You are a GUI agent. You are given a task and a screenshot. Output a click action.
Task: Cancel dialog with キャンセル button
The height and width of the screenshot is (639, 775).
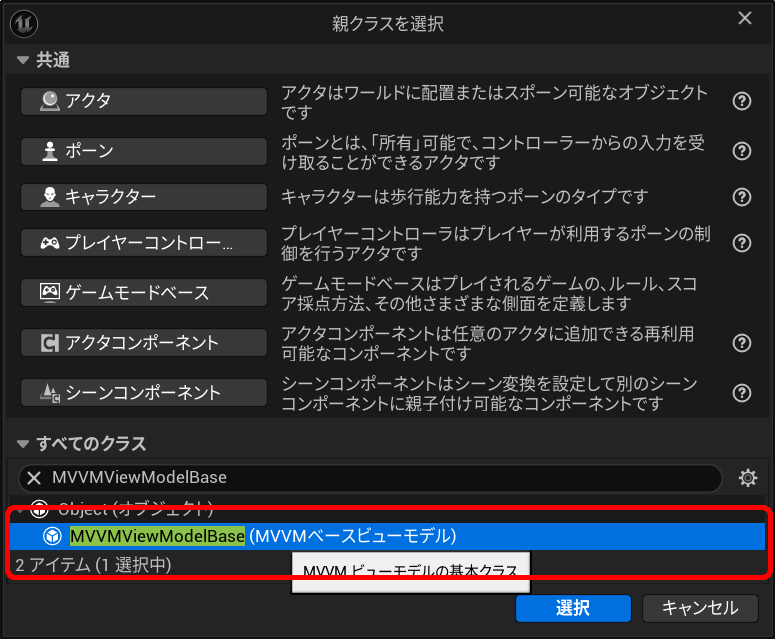[700, 608]
